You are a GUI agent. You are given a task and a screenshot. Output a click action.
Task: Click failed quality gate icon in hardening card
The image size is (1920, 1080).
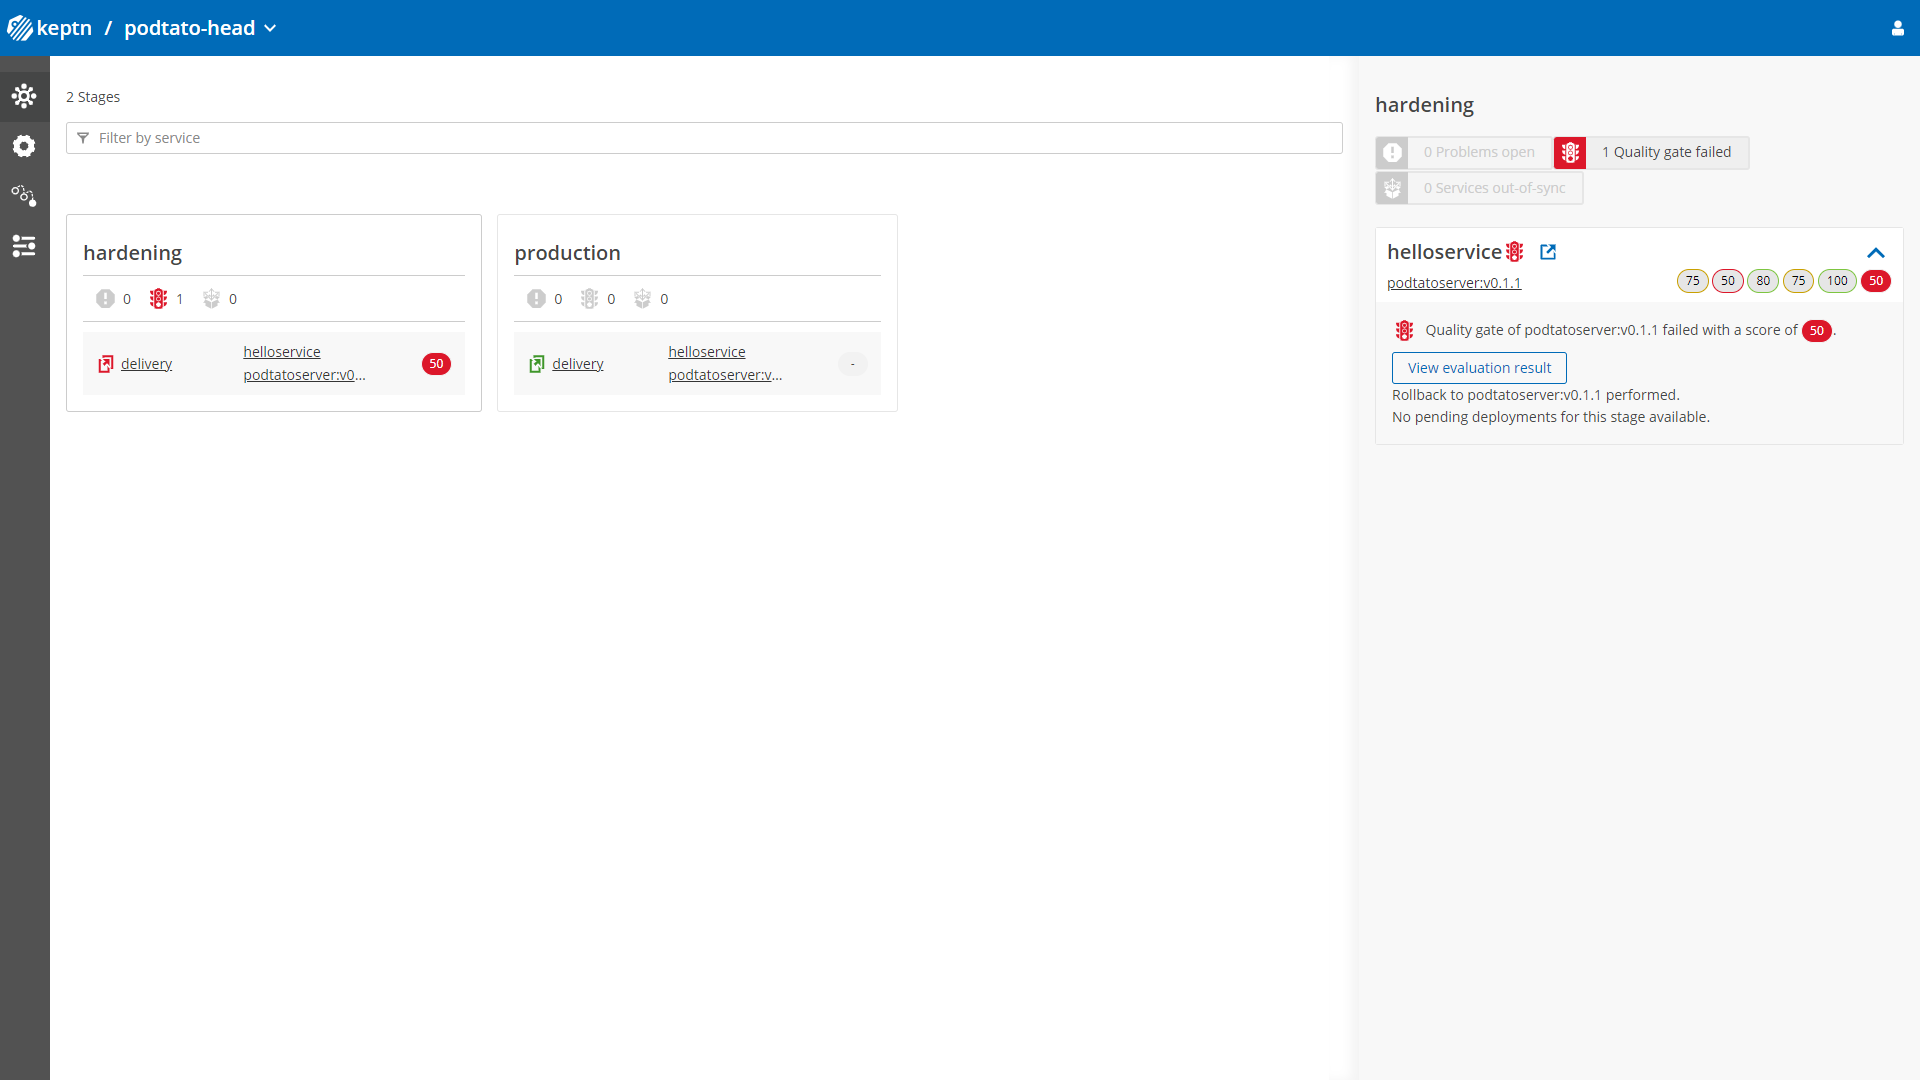coord(158,299)
